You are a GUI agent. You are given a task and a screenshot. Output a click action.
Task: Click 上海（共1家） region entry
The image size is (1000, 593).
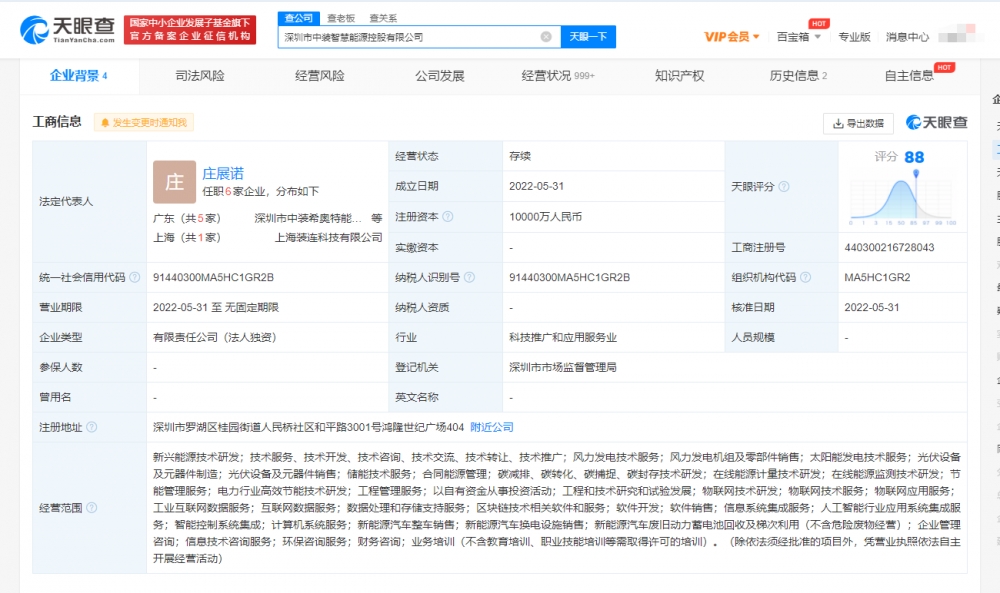click(187, 237)
